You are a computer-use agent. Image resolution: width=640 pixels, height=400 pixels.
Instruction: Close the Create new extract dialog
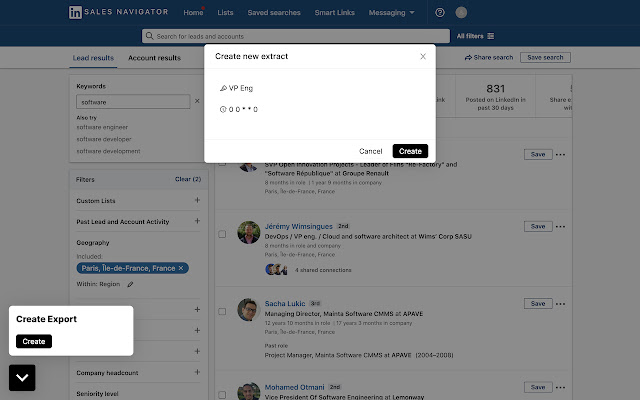(x=423, y=56)
